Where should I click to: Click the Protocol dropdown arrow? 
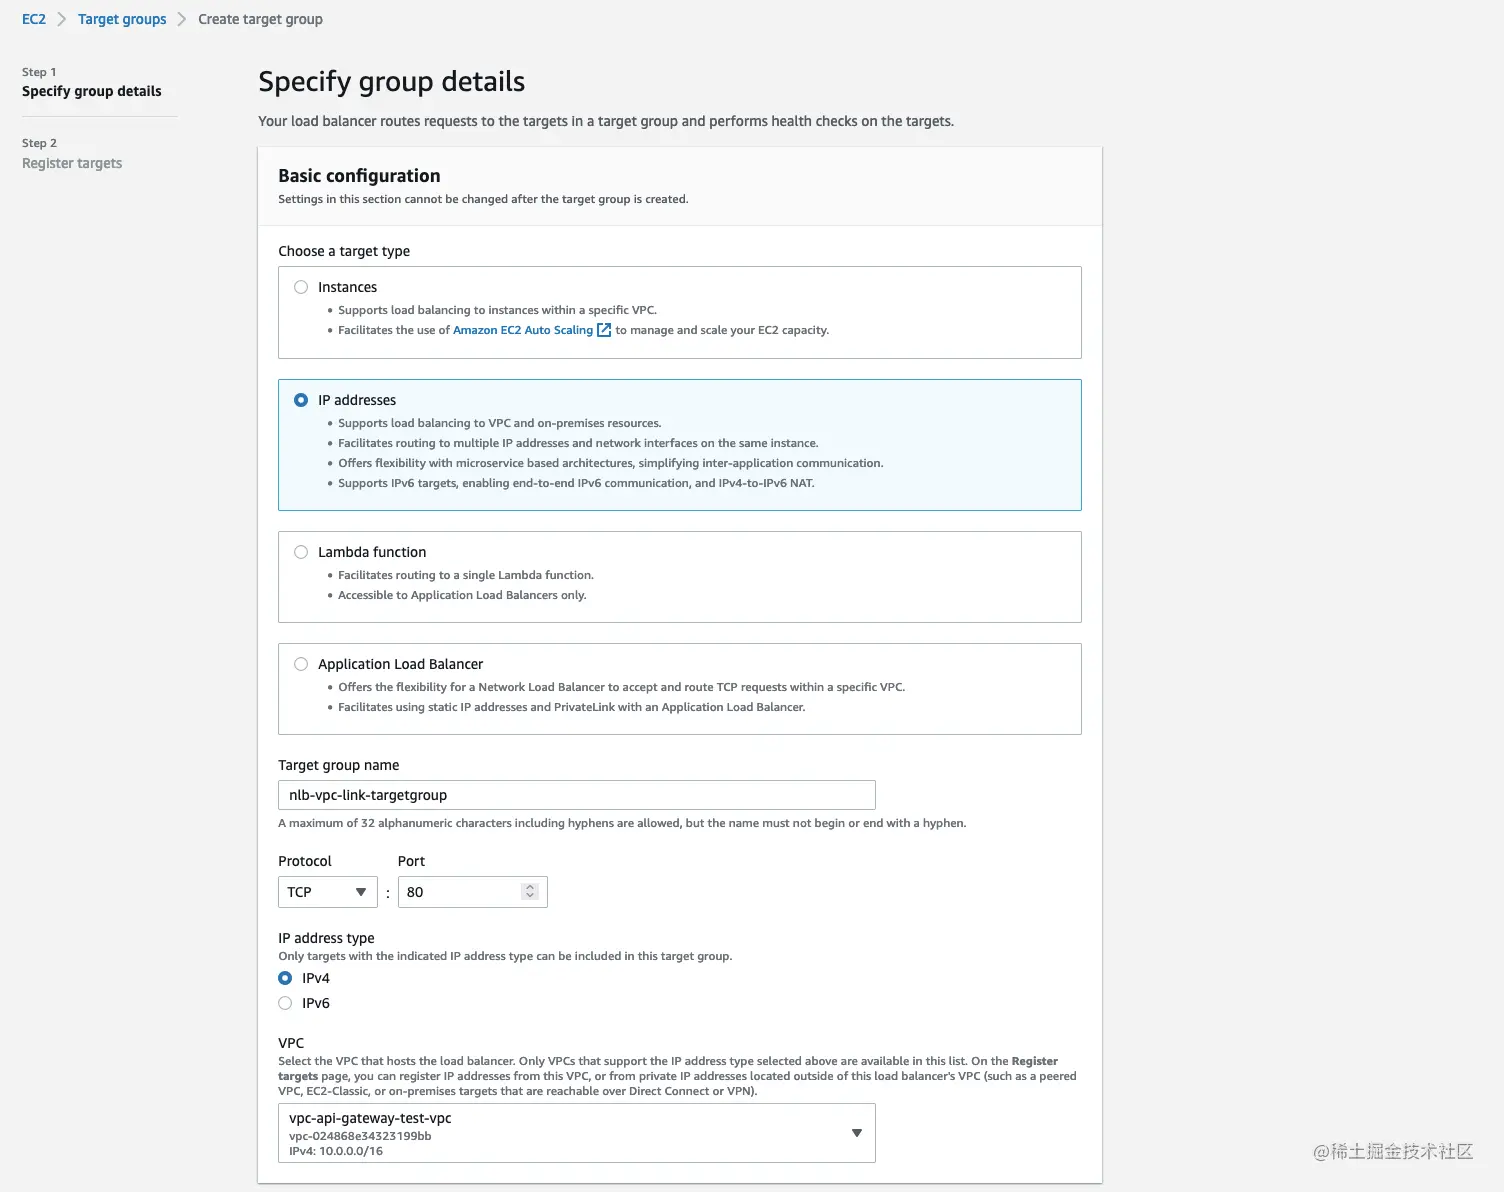361,892
